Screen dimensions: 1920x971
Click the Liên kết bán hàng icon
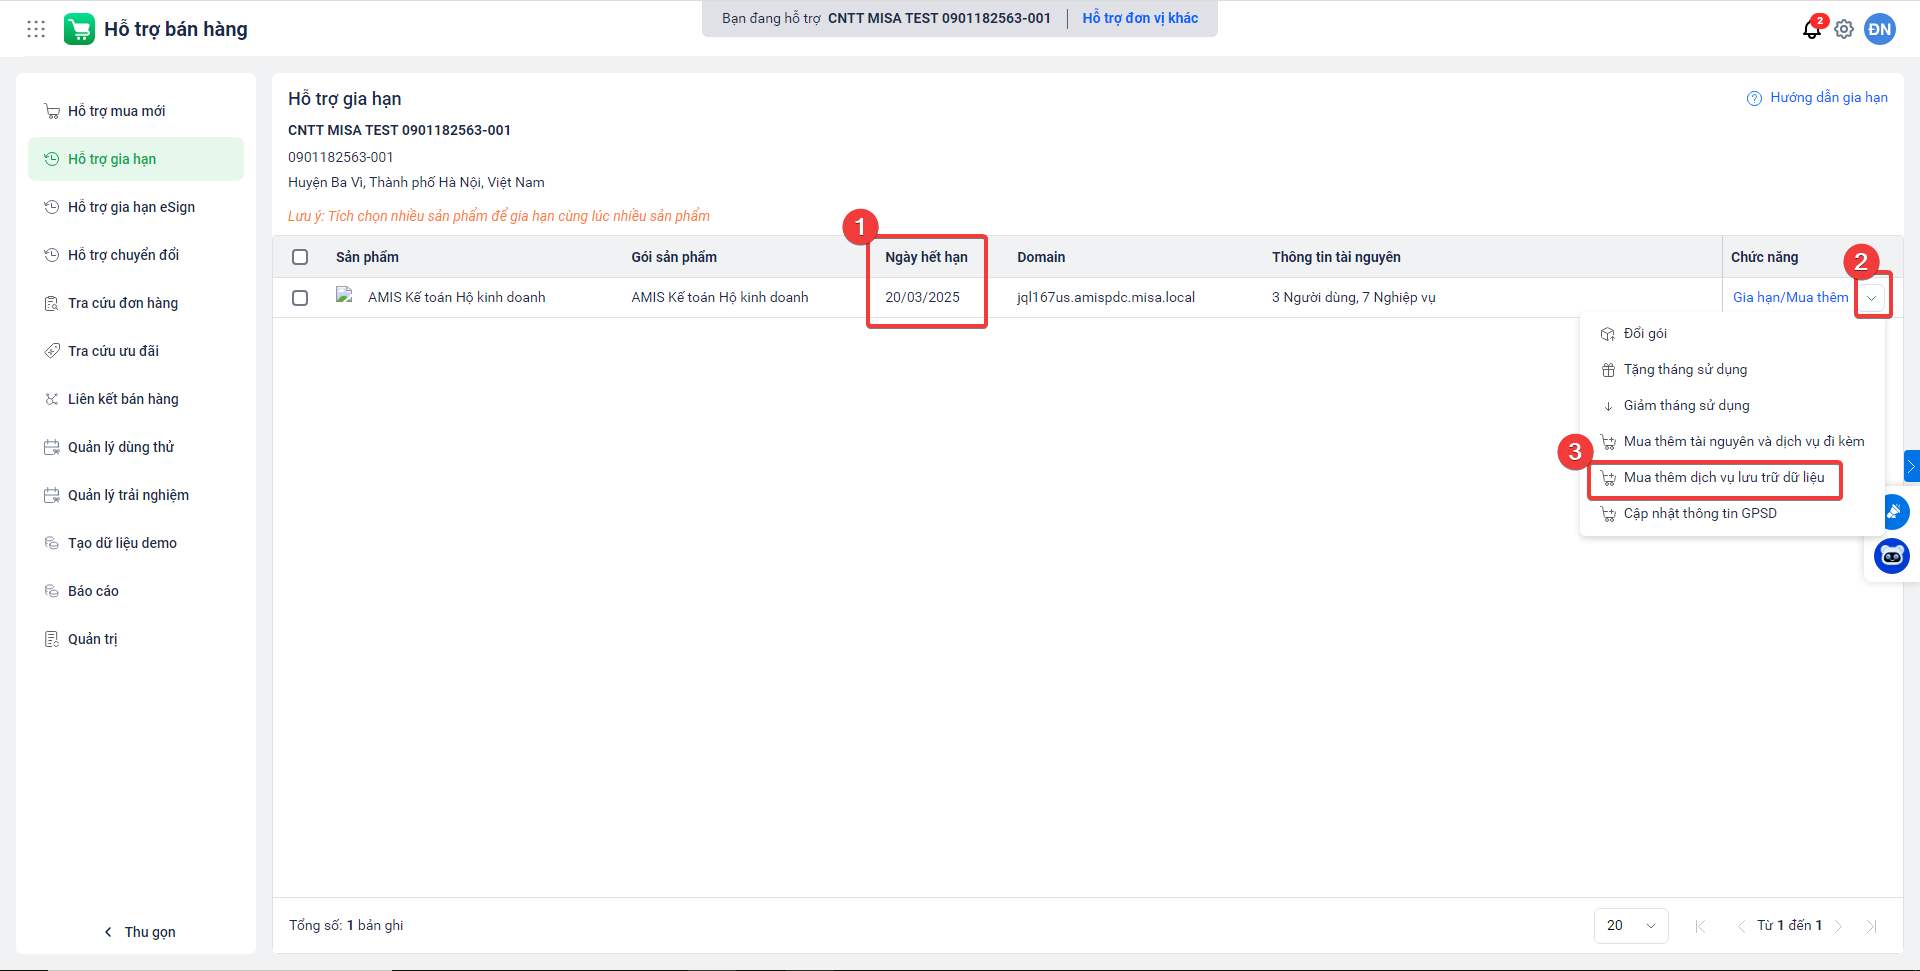click(x=52, y=399)
